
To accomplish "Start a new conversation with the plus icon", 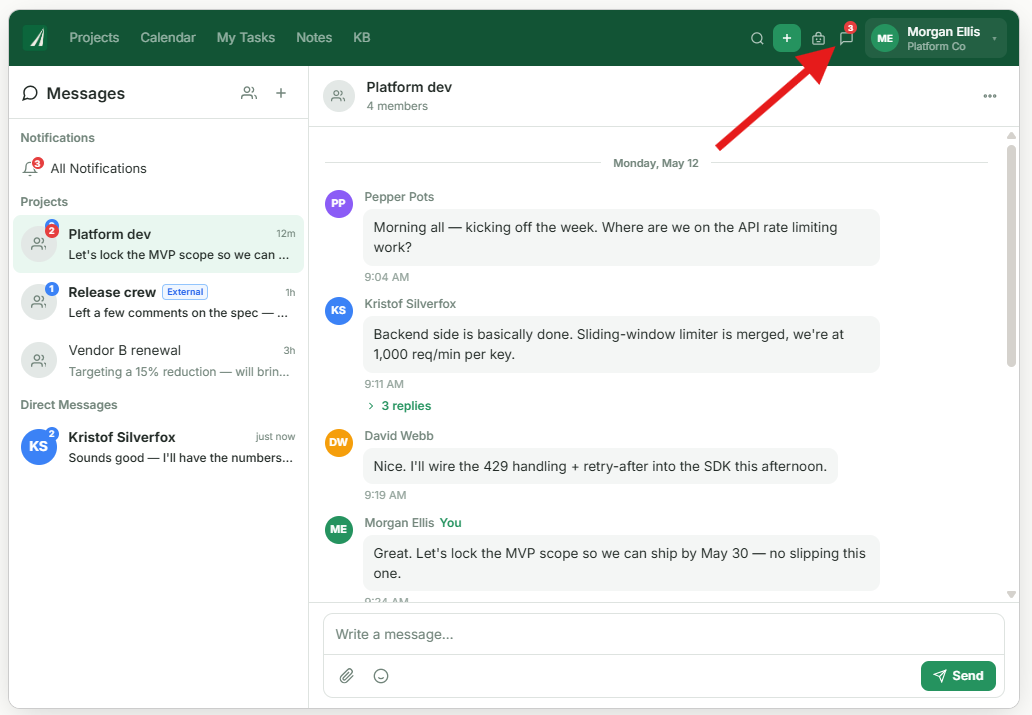I will tap(281, 93).
